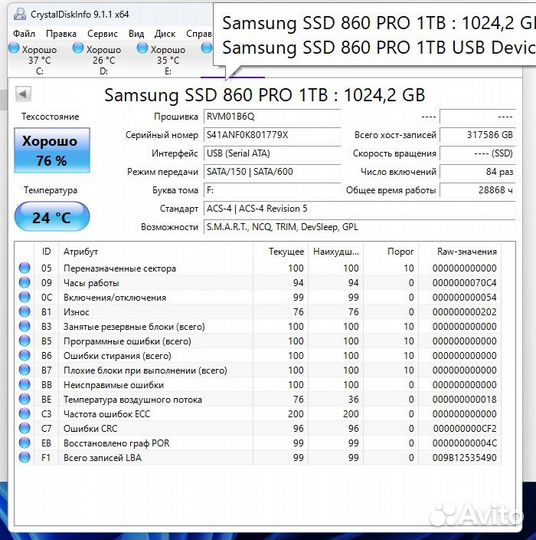Select drive E: at 35 °C
The width and height of the screenshot is (536, 540).
tap(161, 59)
